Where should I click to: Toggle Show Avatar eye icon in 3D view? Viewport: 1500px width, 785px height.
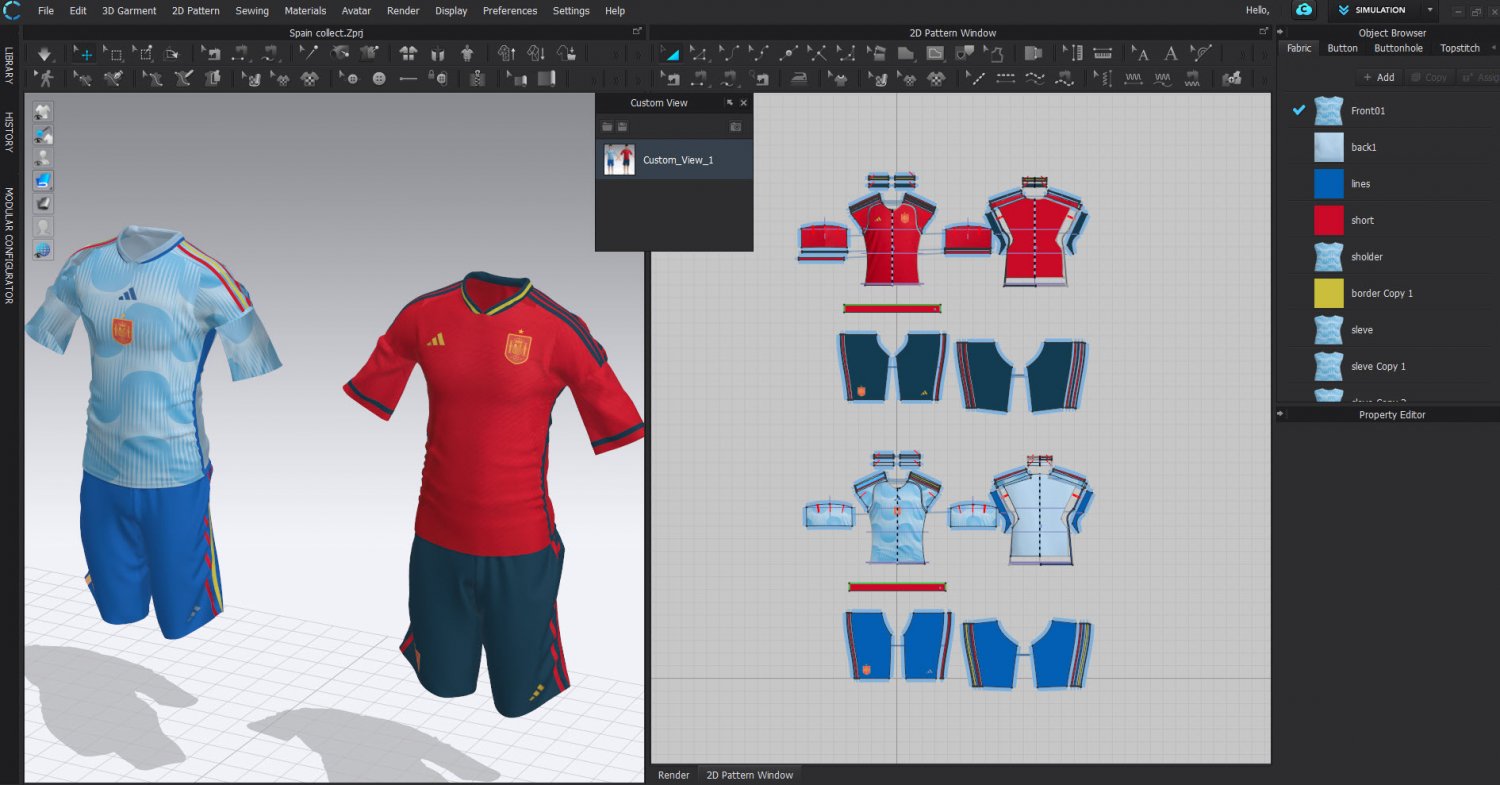[43, 158]
